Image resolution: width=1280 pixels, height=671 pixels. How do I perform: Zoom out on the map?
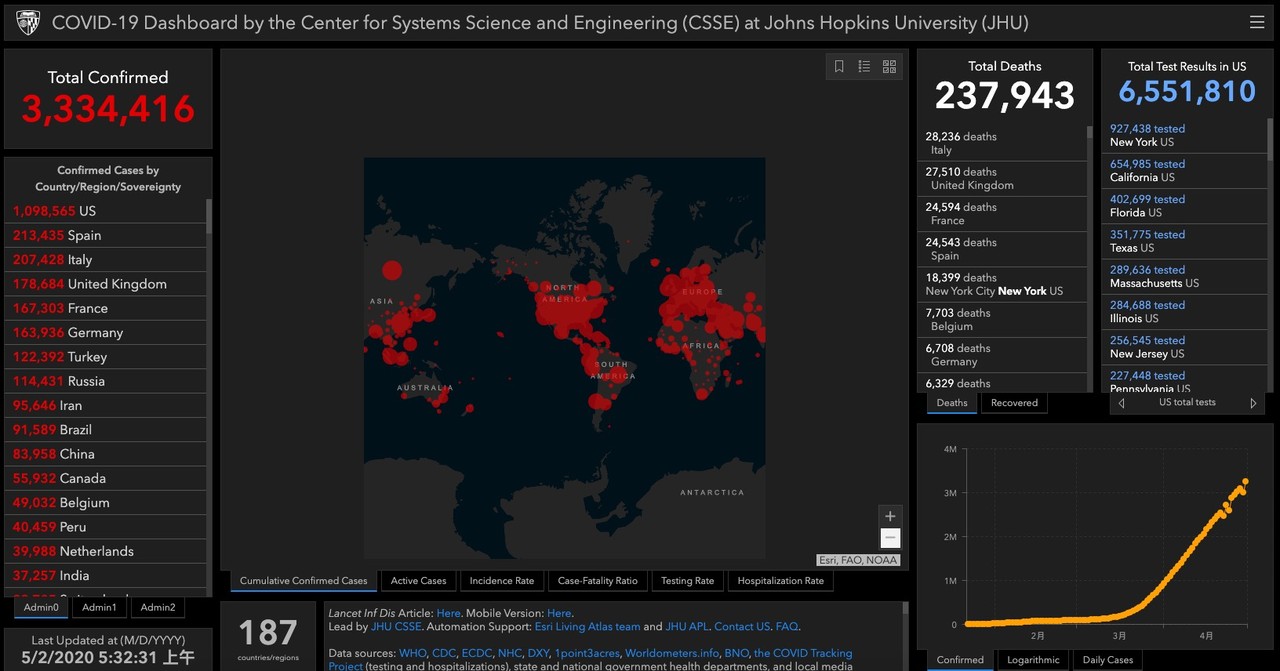pos(890,538)
